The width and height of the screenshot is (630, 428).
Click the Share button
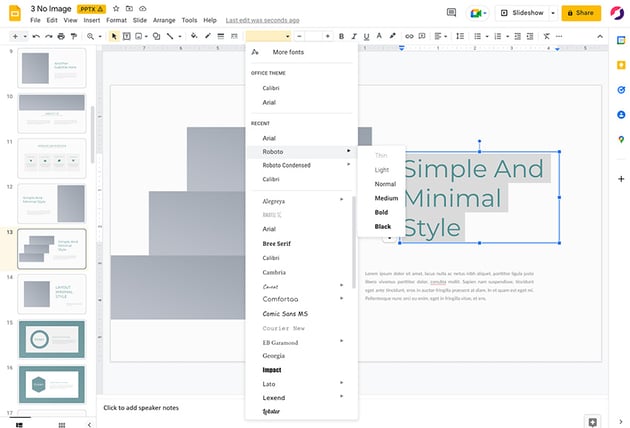(x=581, y=13)
